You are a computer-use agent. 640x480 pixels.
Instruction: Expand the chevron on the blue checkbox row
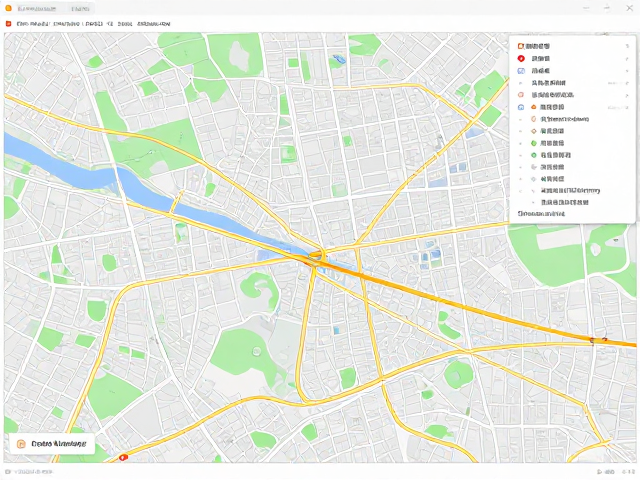(x=627, y=71)
